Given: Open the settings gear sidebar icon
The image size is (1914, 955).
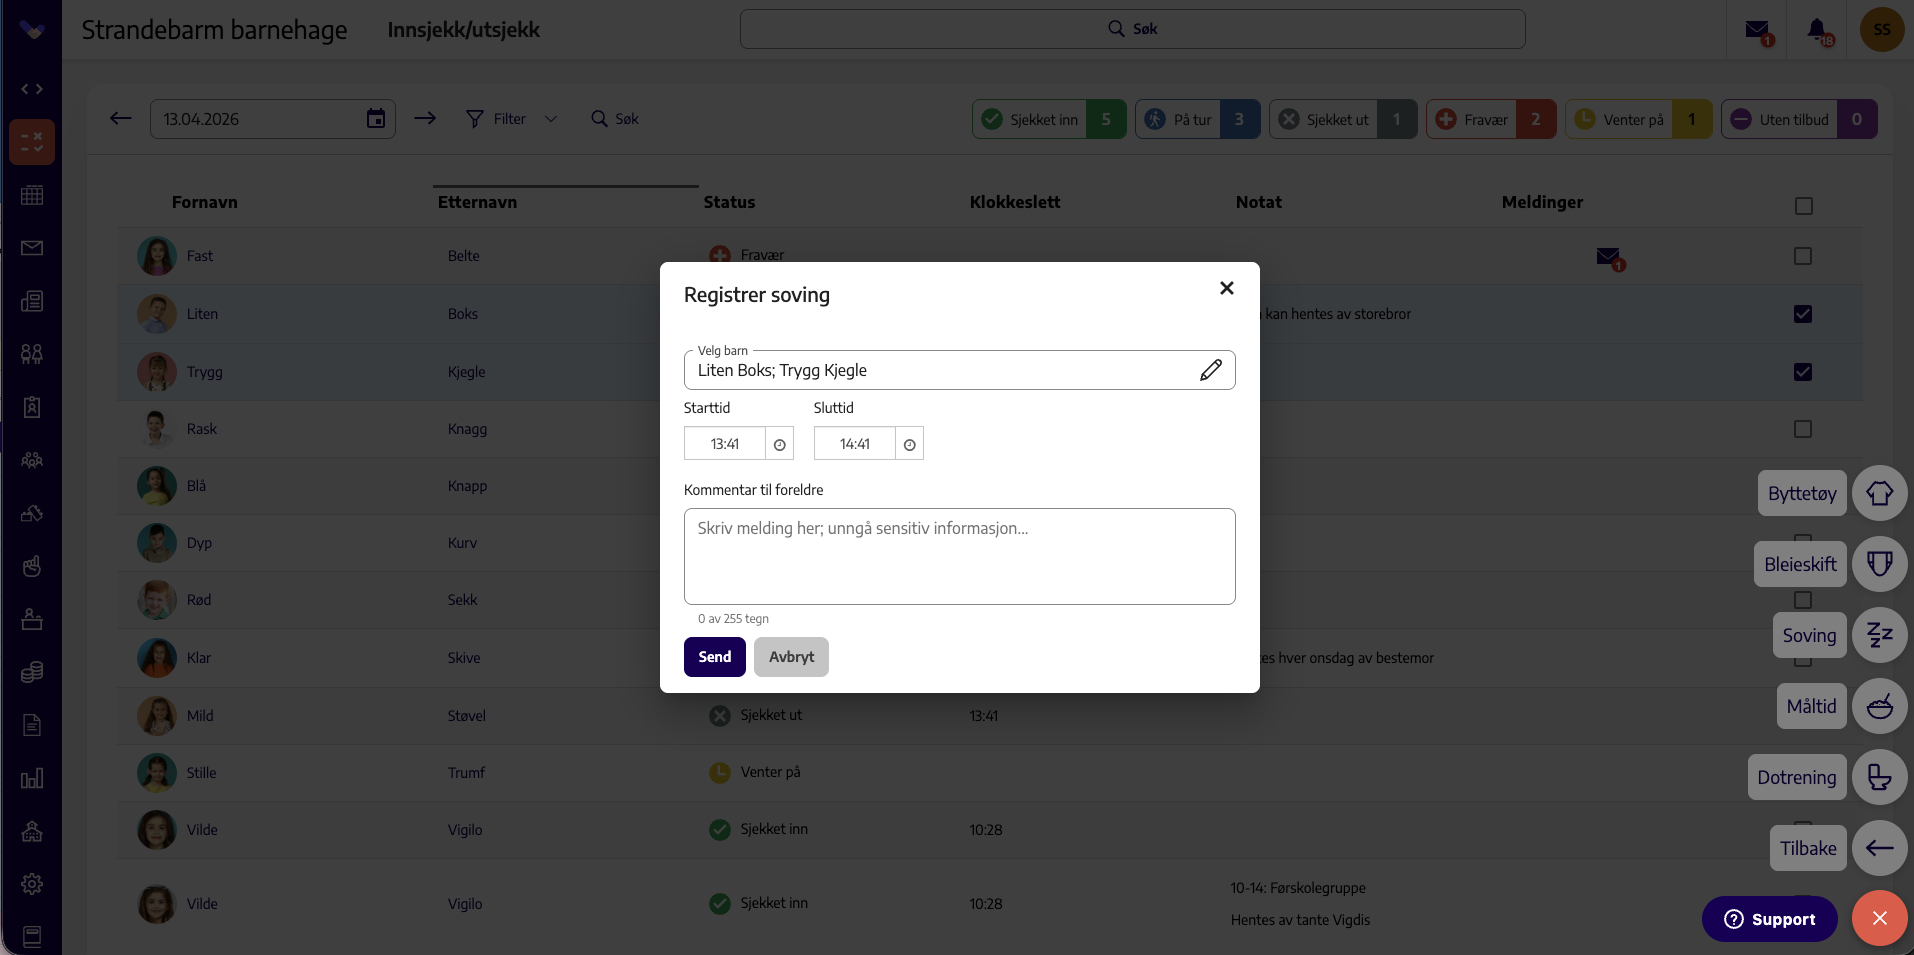Looking at the screenshot, I should click(32, 884).
